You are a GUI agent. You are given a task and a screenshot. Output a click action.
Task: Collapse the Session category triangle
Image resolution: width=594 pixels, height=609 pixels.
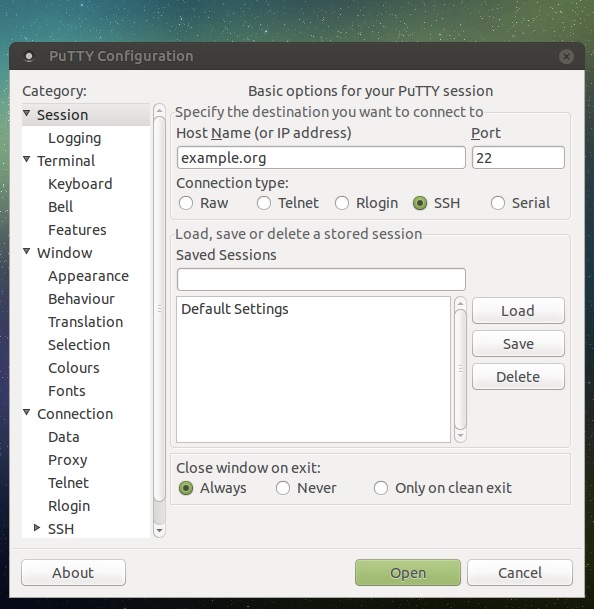(26, 113)
